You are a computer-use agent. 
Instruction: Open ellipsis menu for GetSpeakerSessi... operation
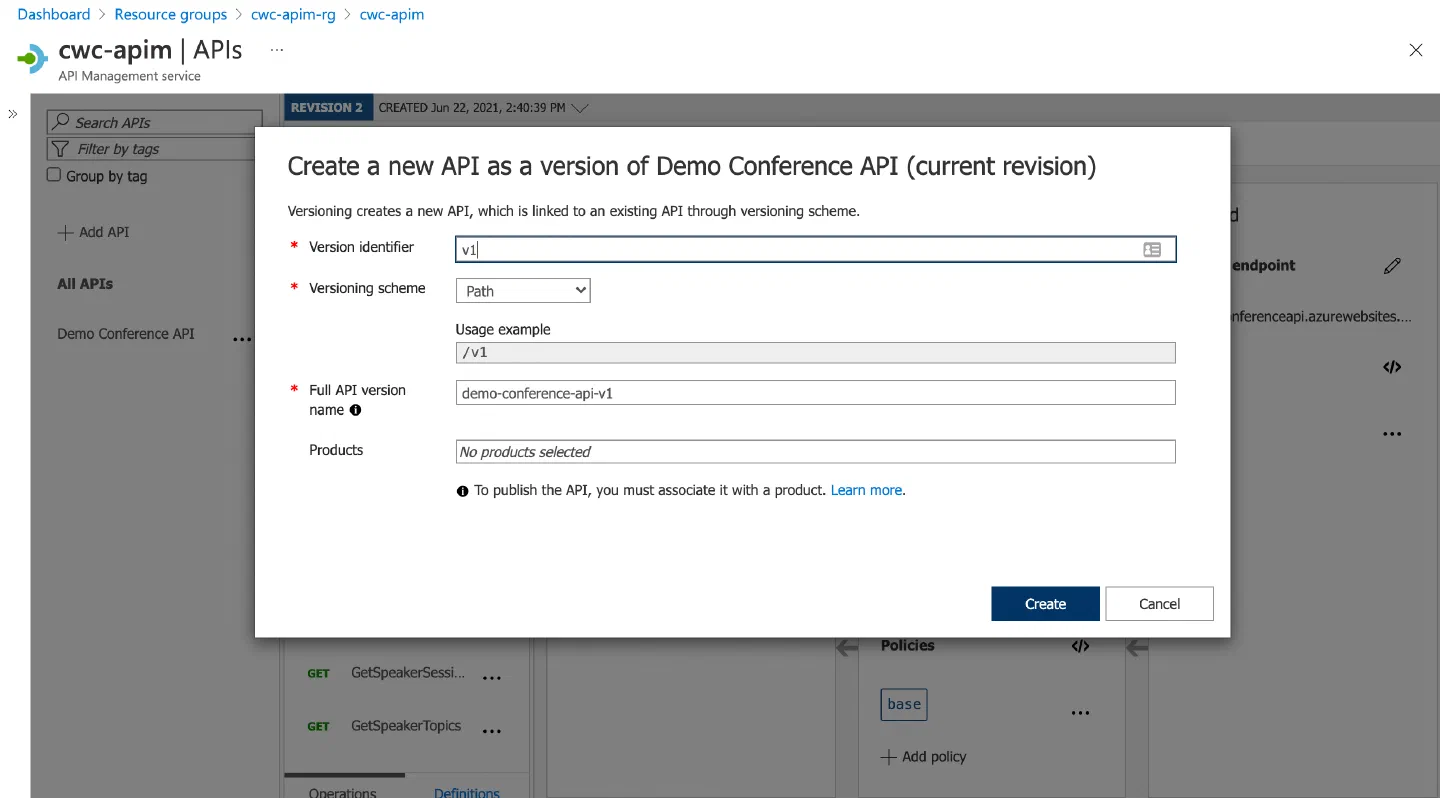click(492, 678)
